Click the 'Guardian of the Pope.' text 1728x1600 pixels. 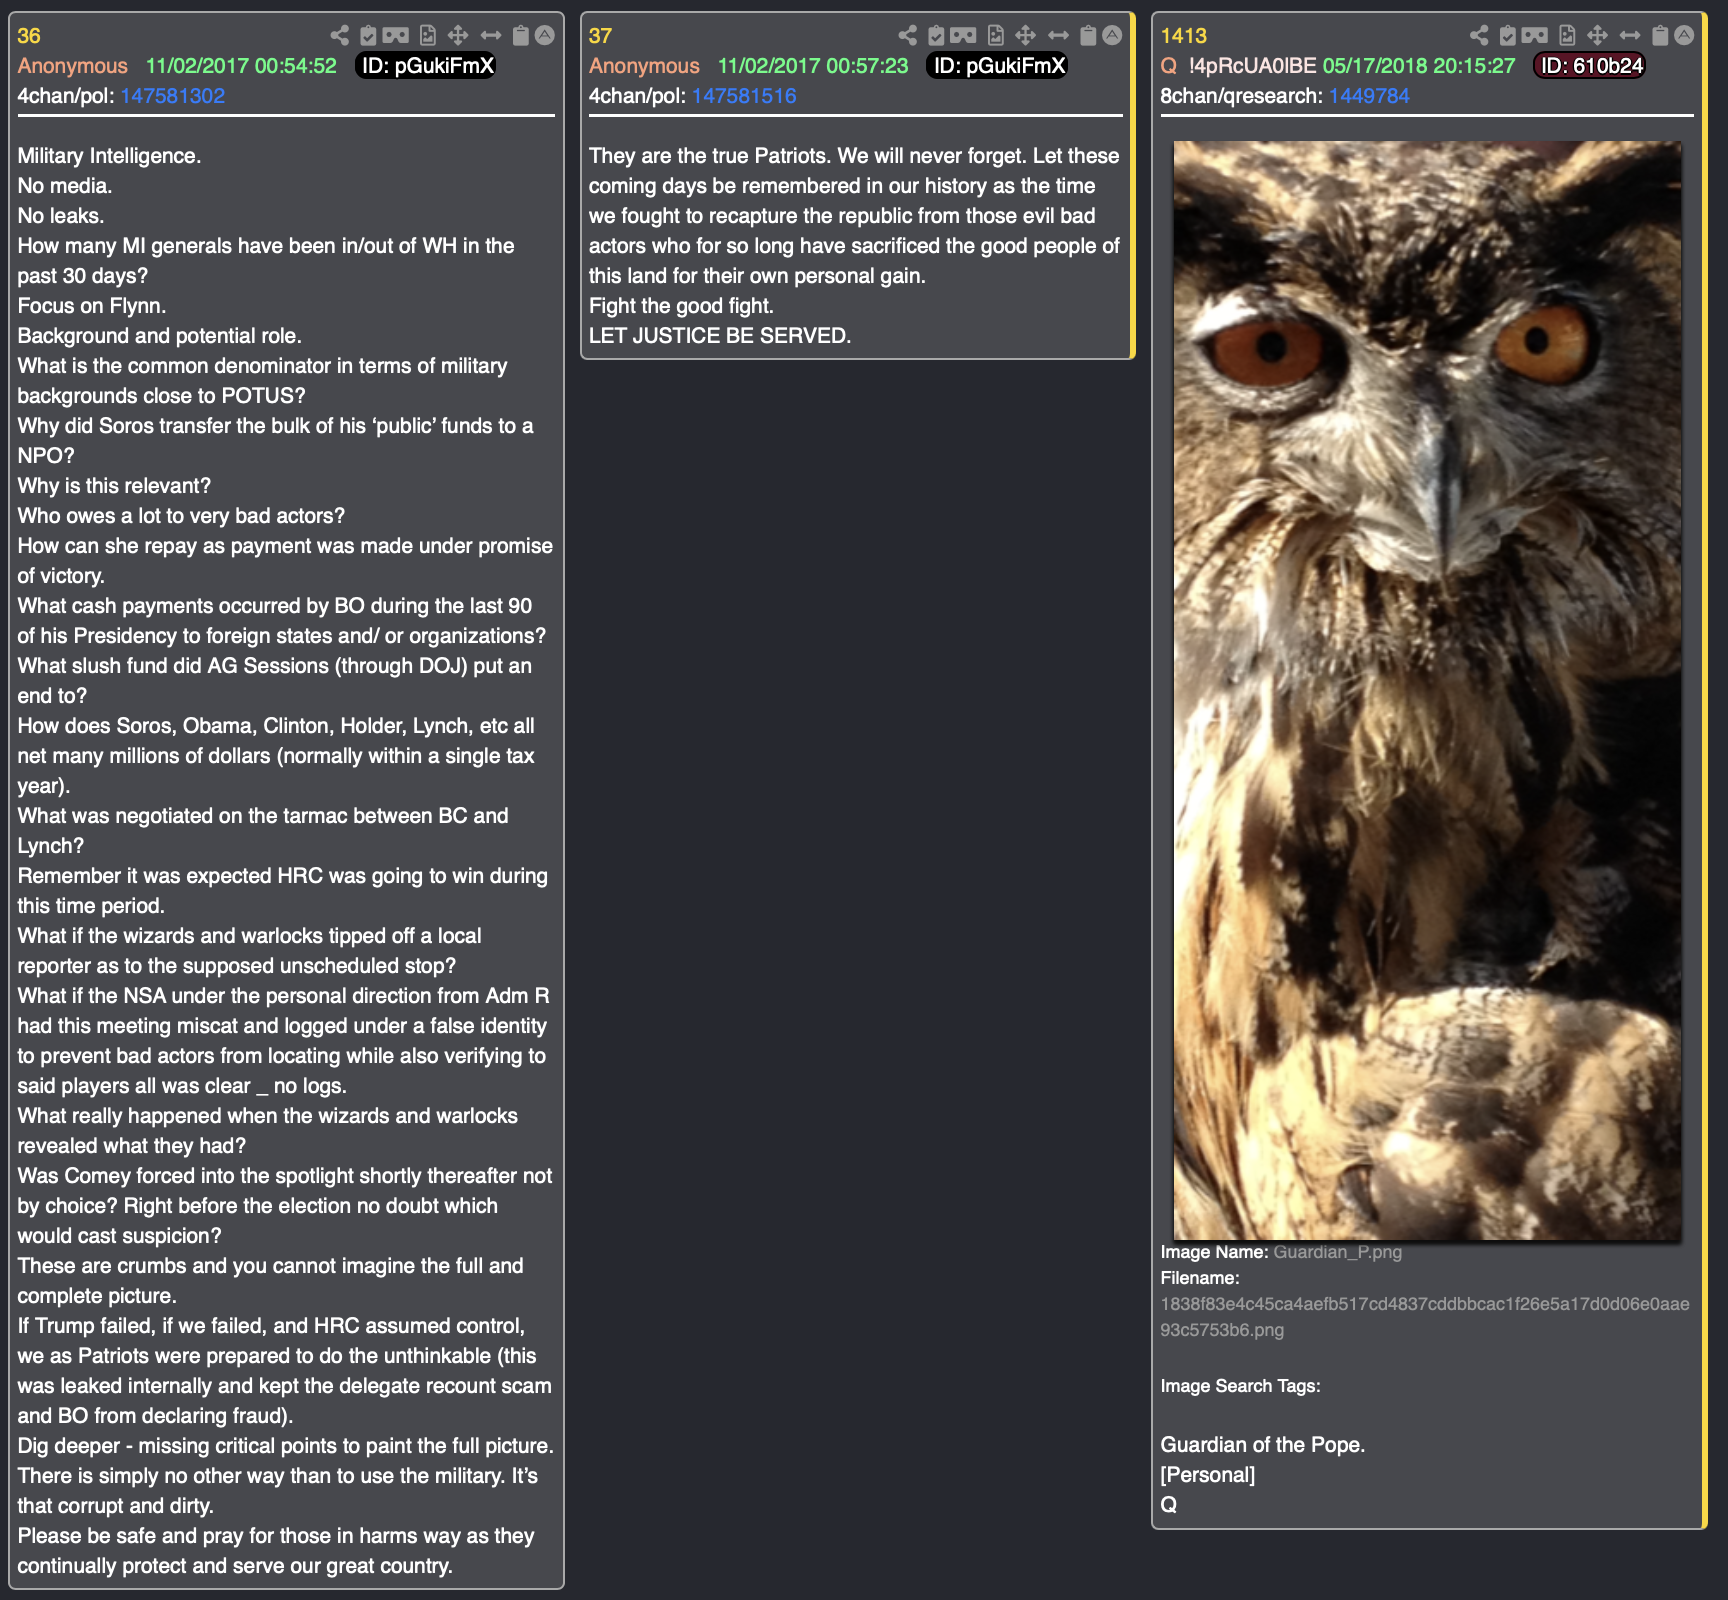point(1262,1445)
